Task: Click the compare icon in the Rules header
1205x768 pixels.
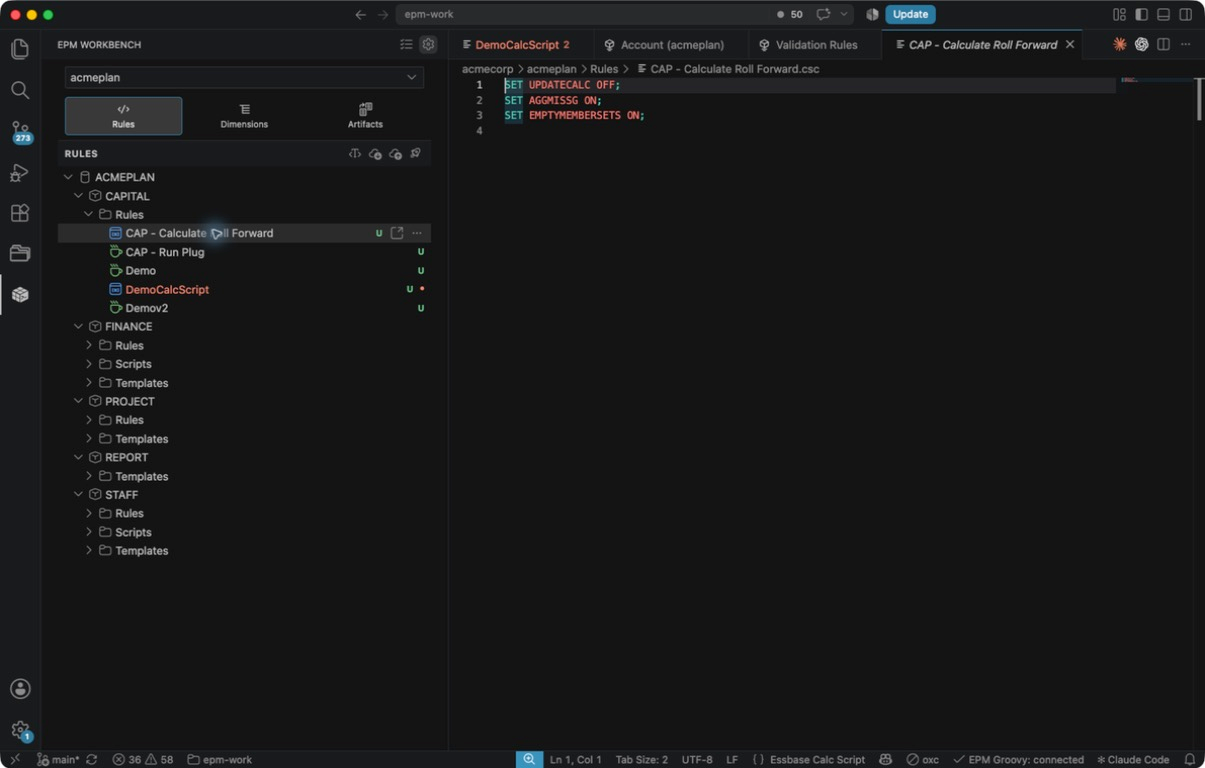Action: pos(354,154)
